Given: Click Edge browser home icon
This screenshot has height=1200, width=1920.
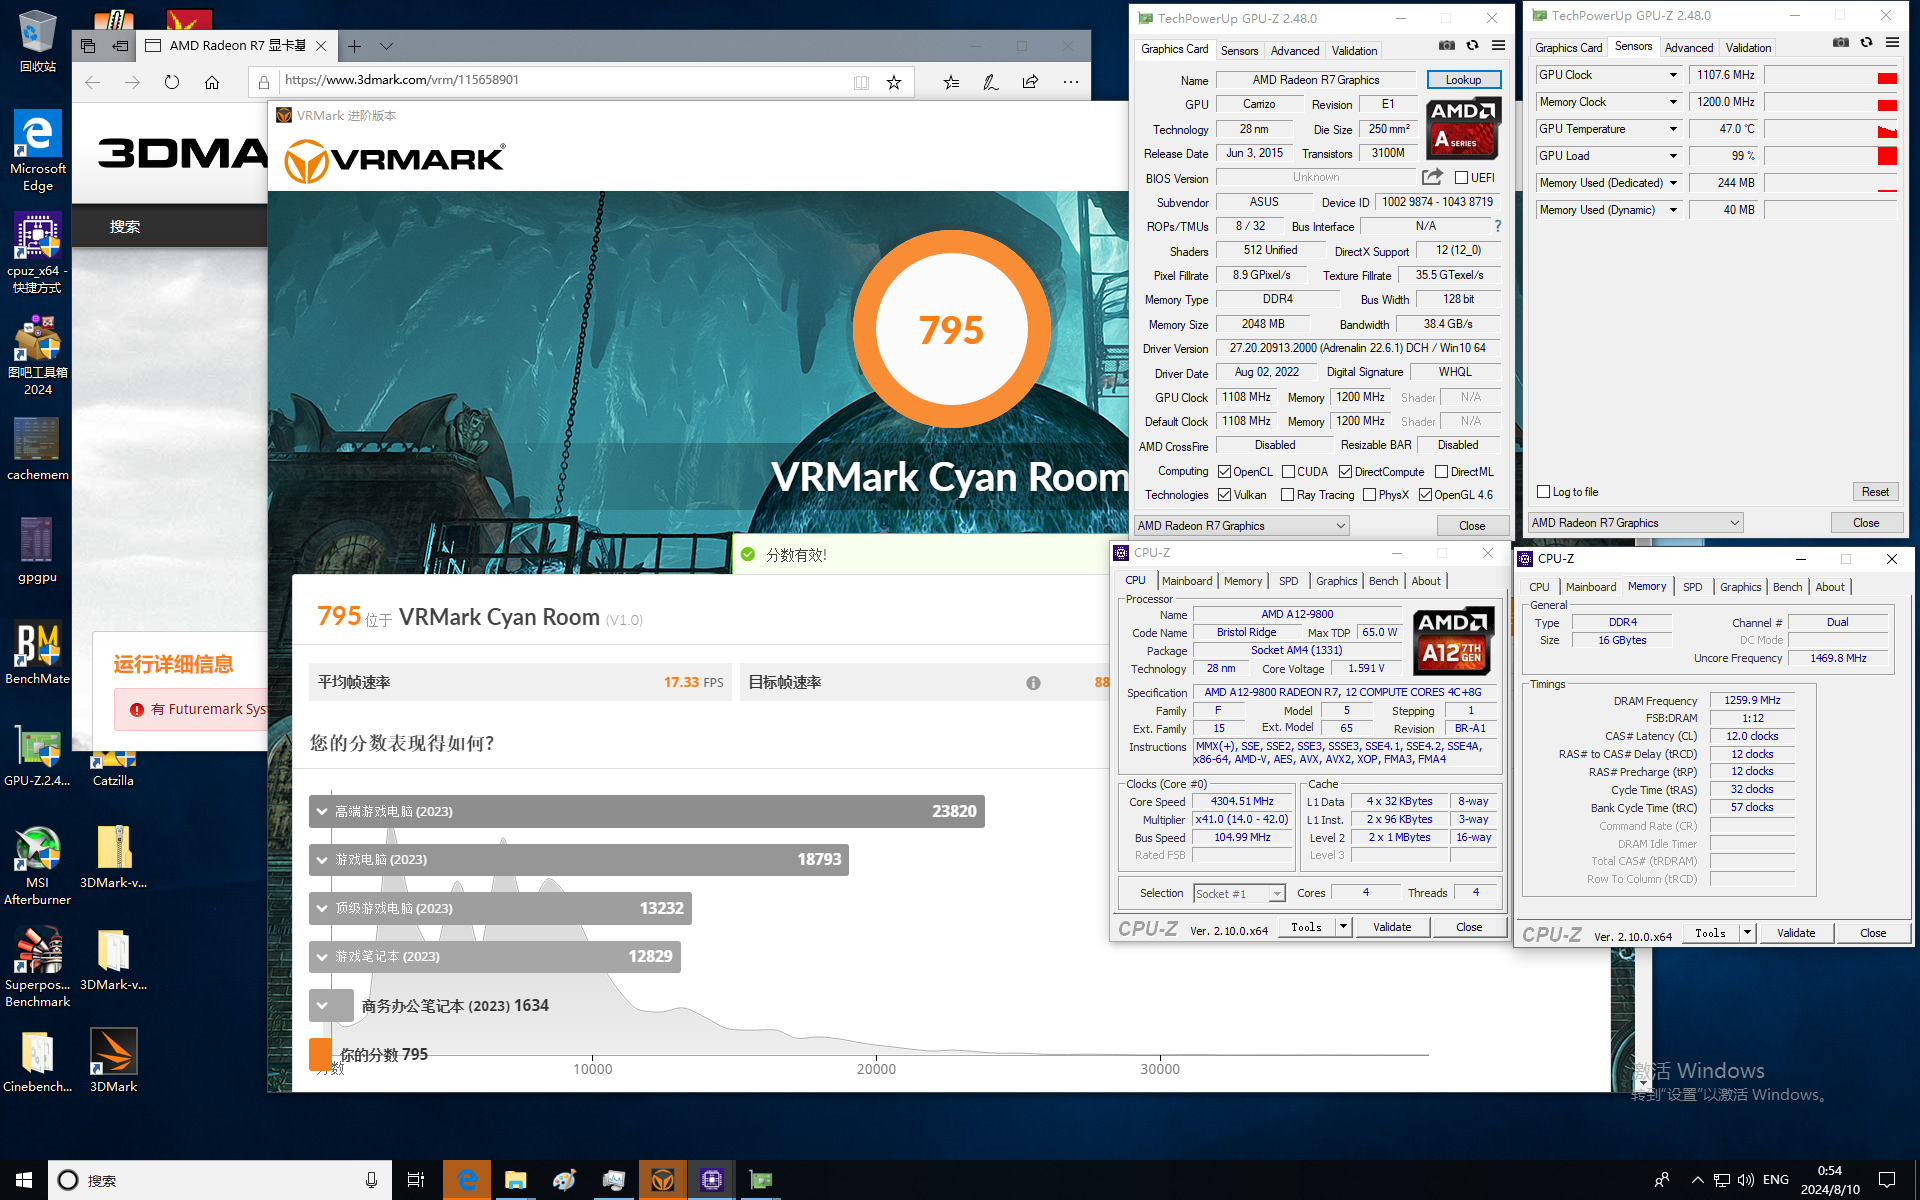Looking at the screenshot, I should click(x=212, y=82).
